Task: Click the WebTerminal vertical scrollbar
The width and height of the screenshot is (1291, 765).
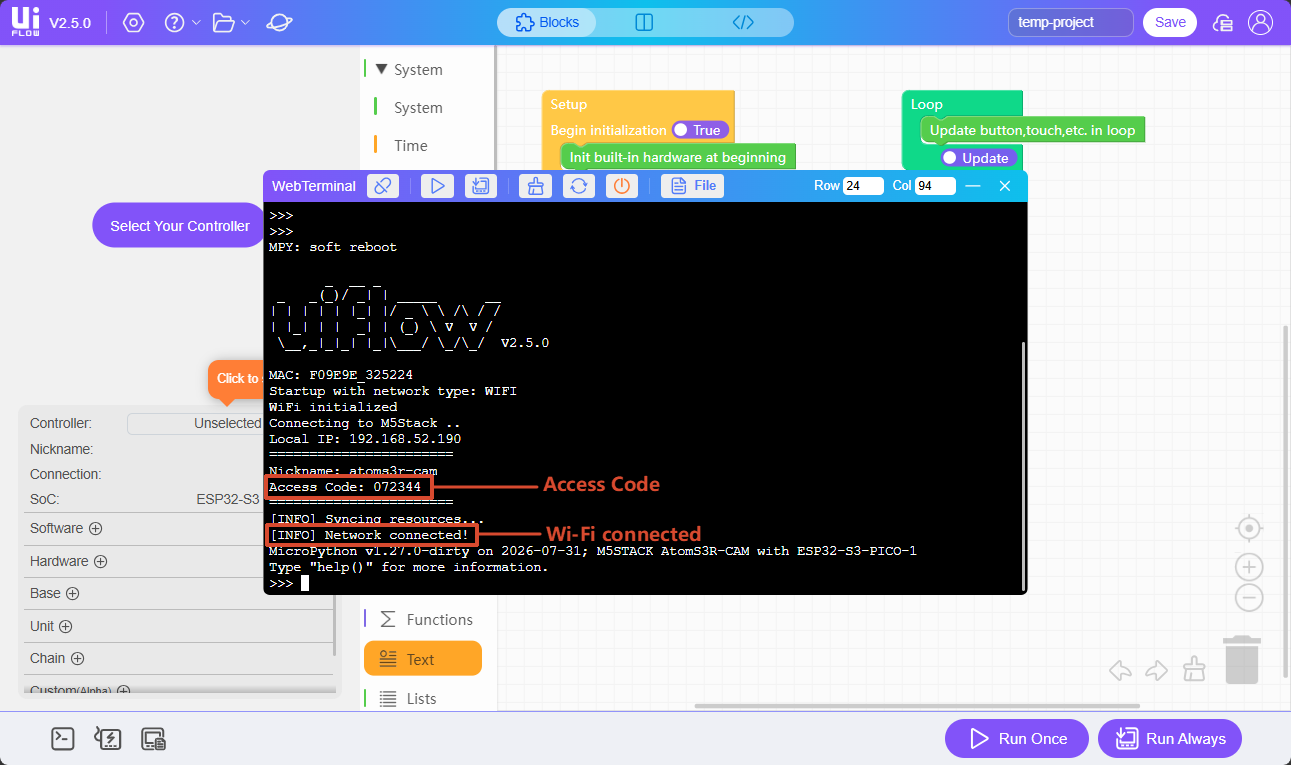Action: [1021, 465]
